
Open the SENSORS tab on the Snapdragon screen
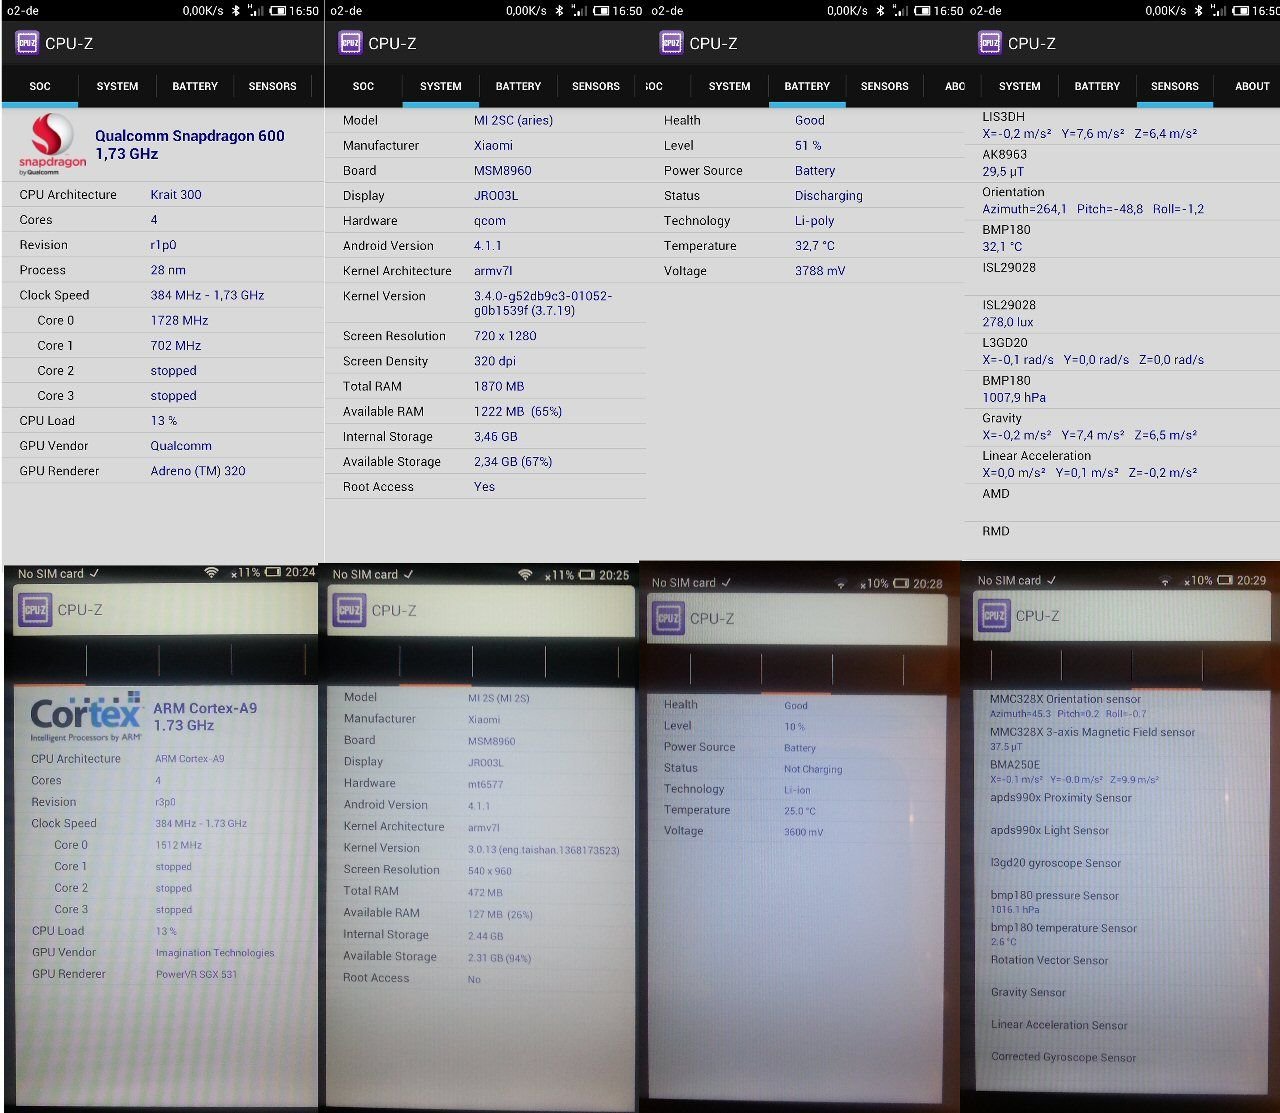click(x=272, y=86)
